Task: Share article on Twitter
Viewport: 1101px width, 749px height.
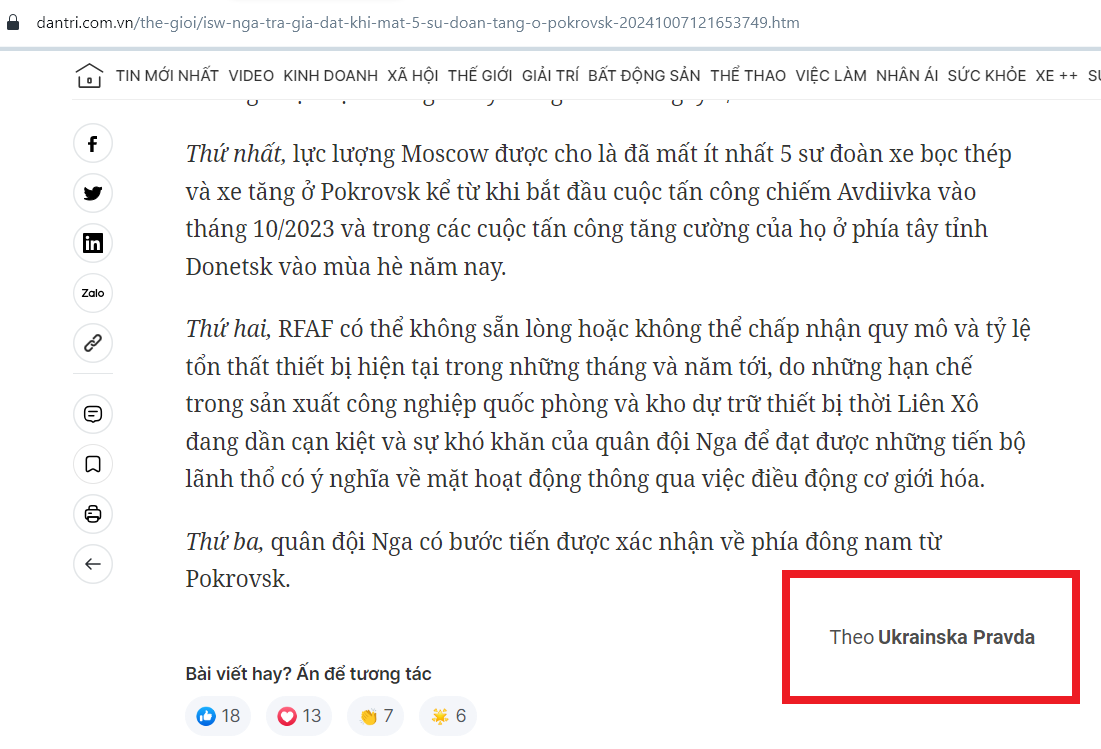Action: (x=93, y=193)
